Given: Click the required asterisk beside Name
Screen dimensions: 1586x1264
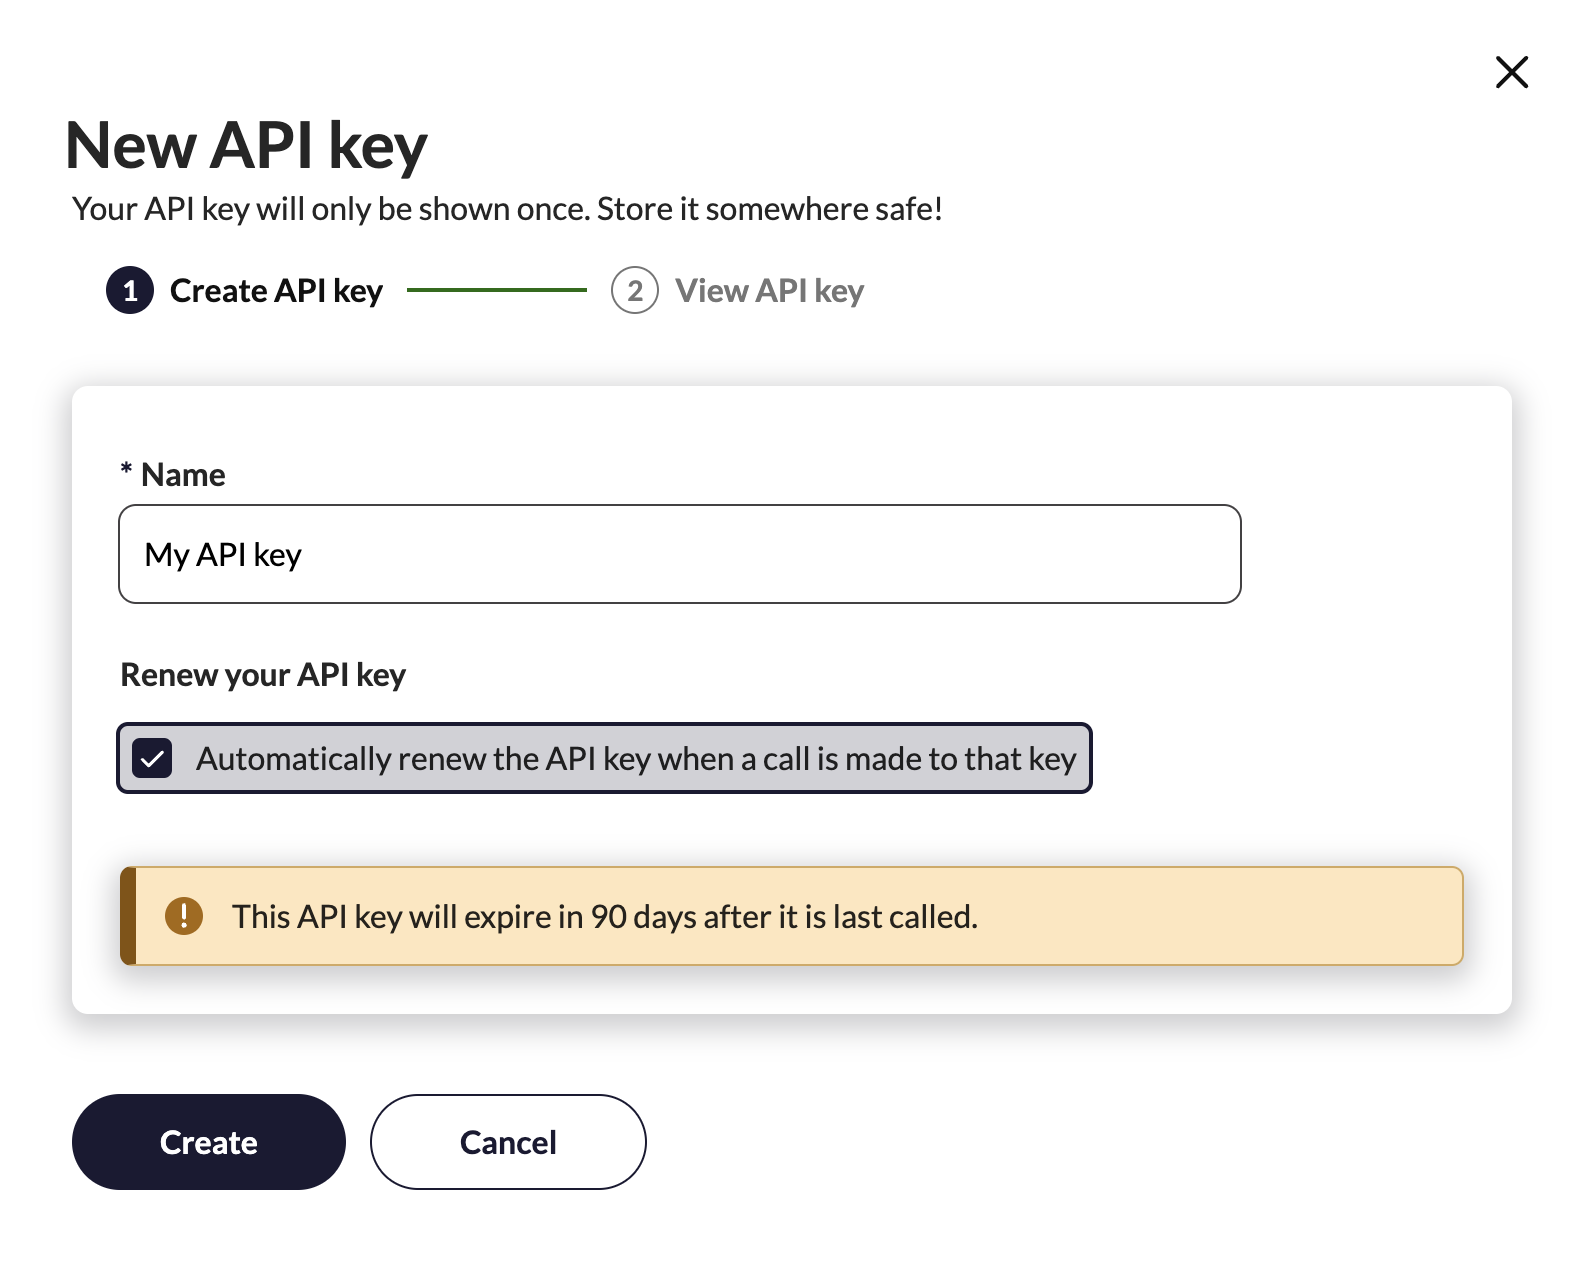Looking at the screenshot, I should (x=126, y=470).
